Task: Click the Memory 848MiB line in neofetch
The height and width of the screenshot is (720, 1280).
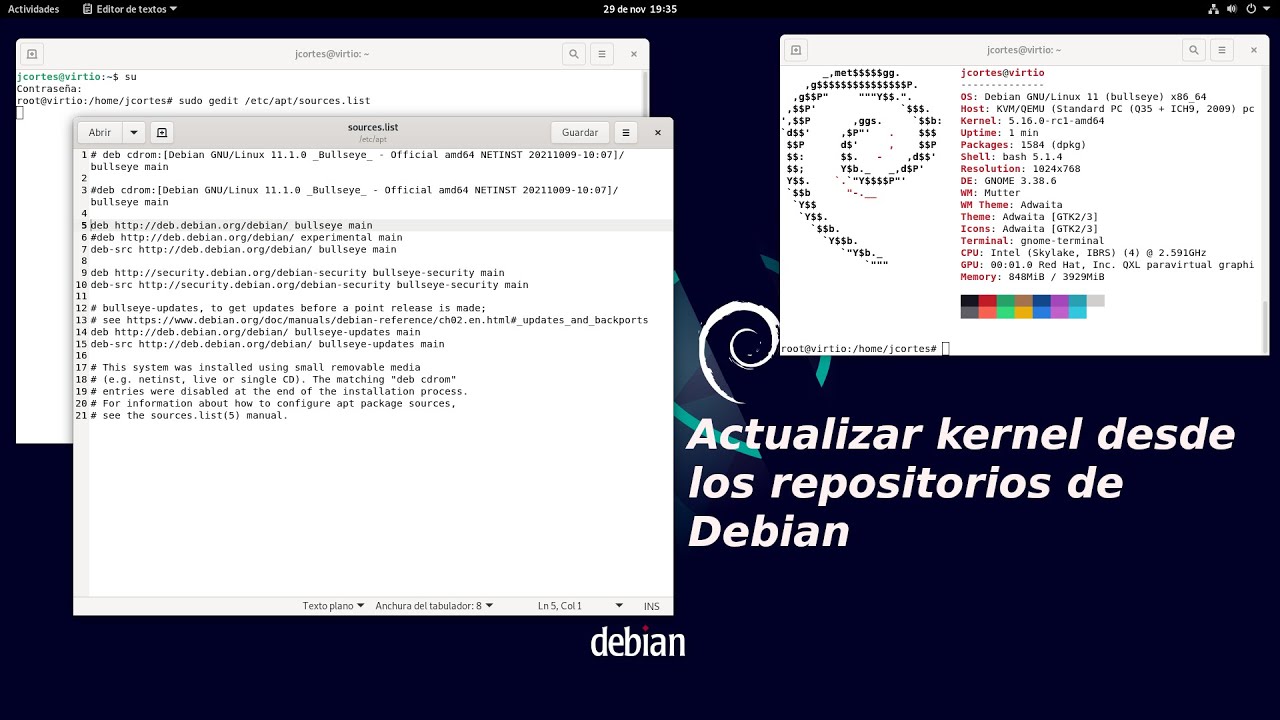Action: point(1032,277)
